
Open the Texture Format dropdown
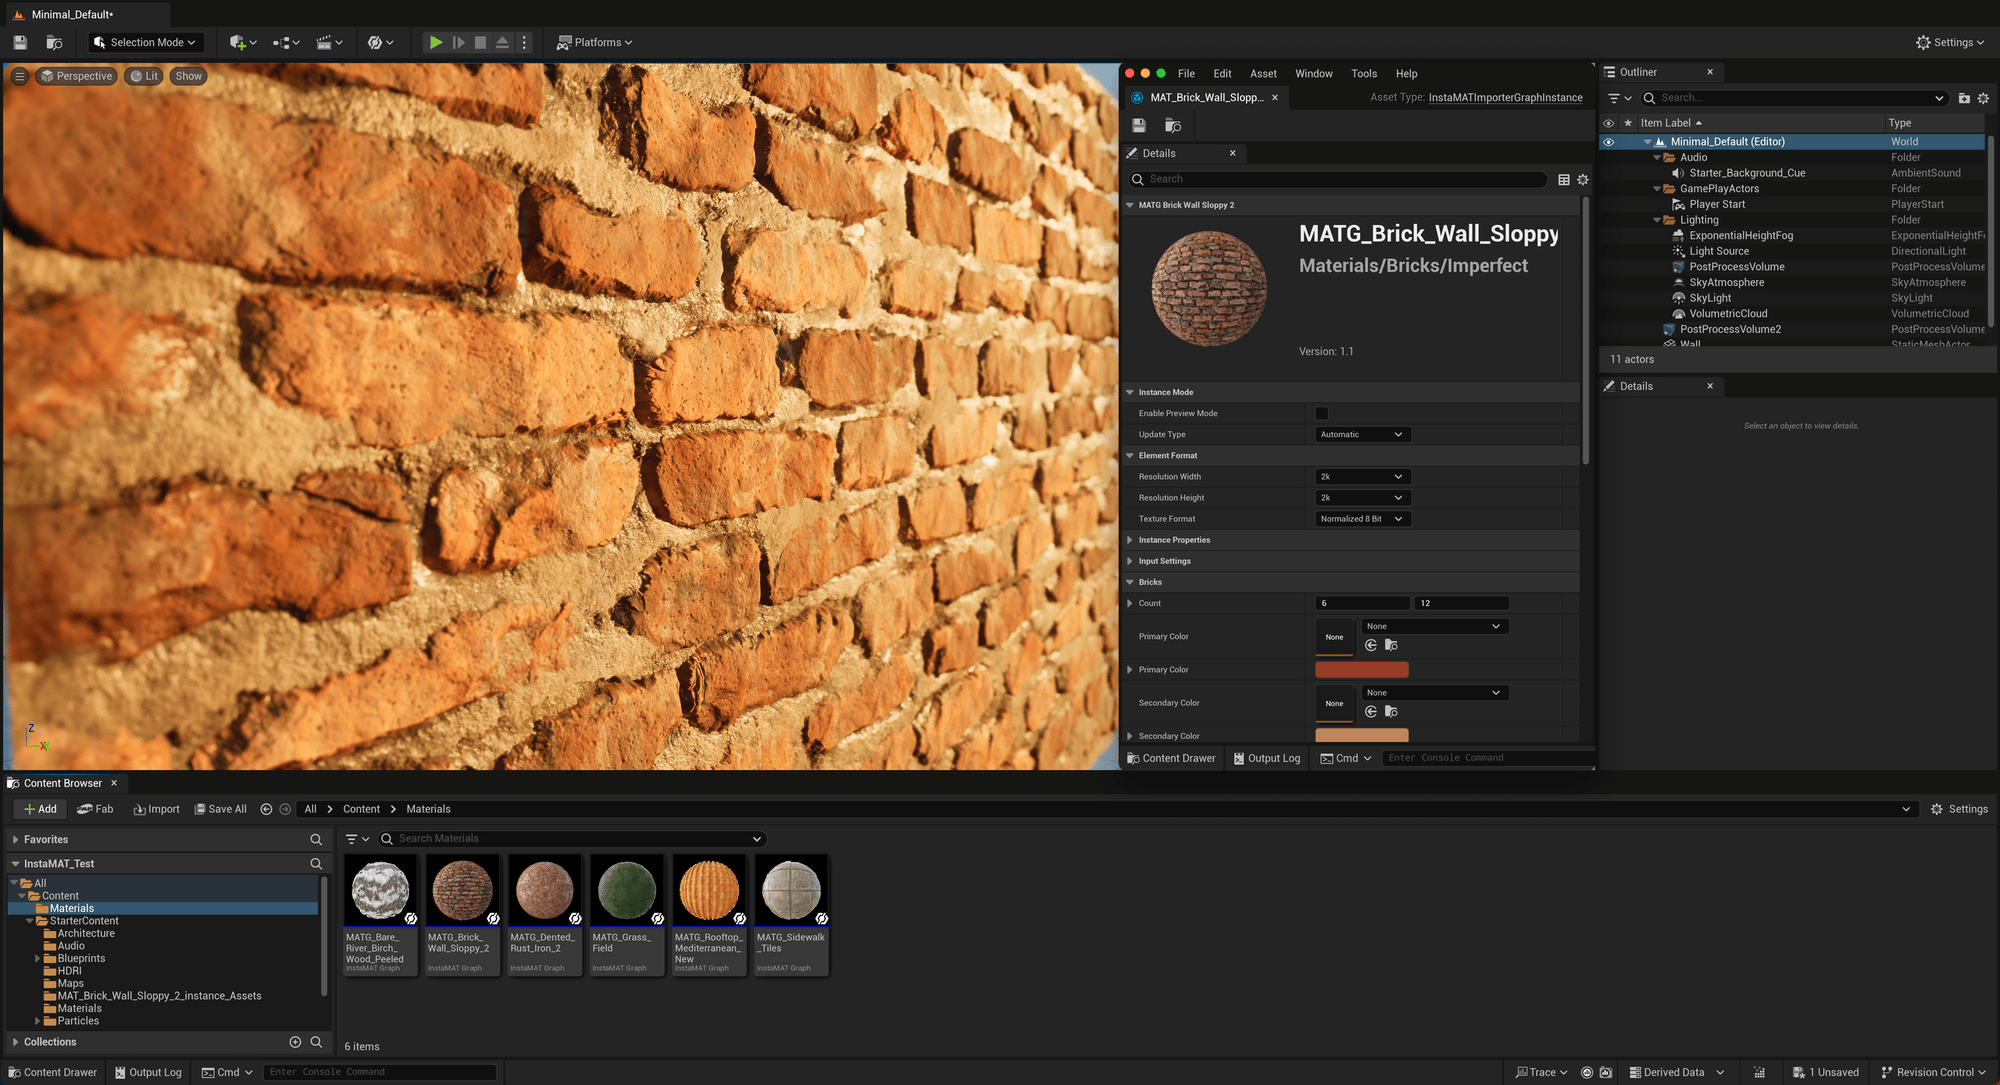tap(1362, 518)
